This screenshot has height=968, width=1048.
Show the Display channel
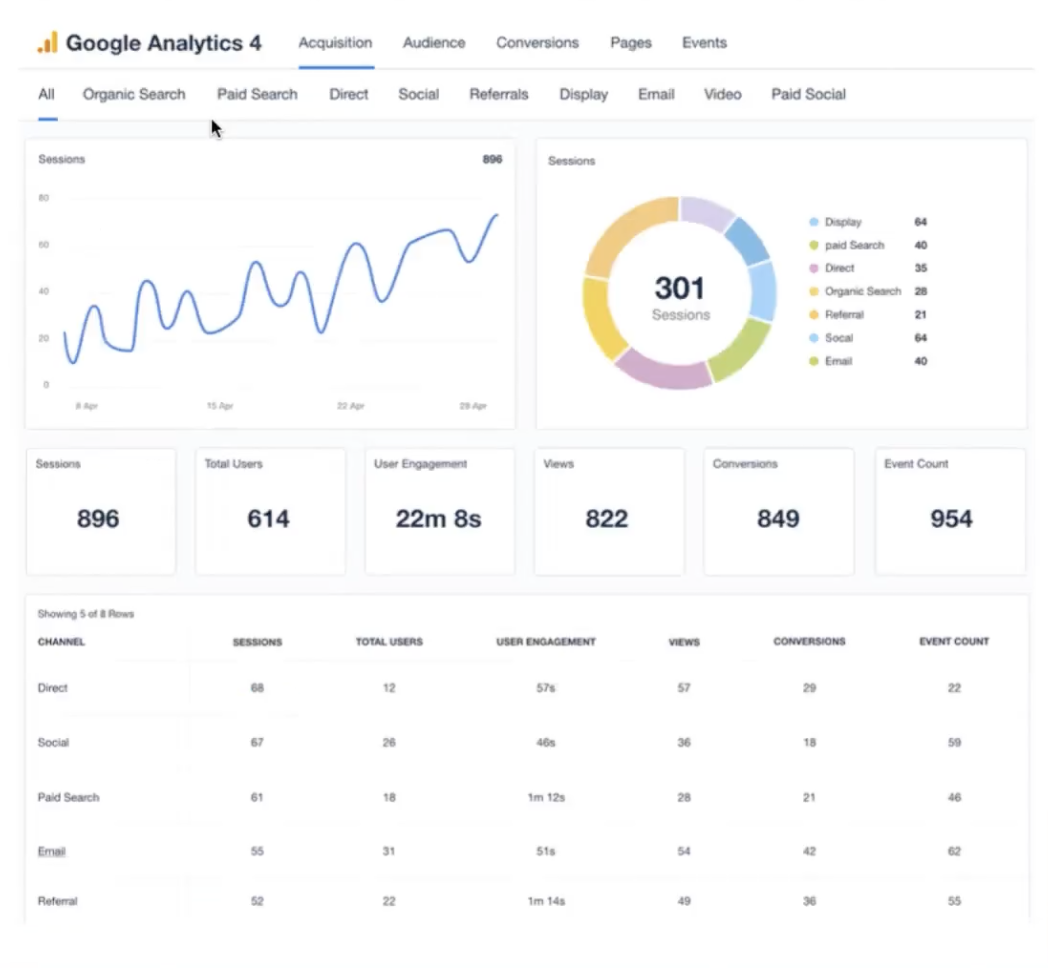click(x=583, y=94)
